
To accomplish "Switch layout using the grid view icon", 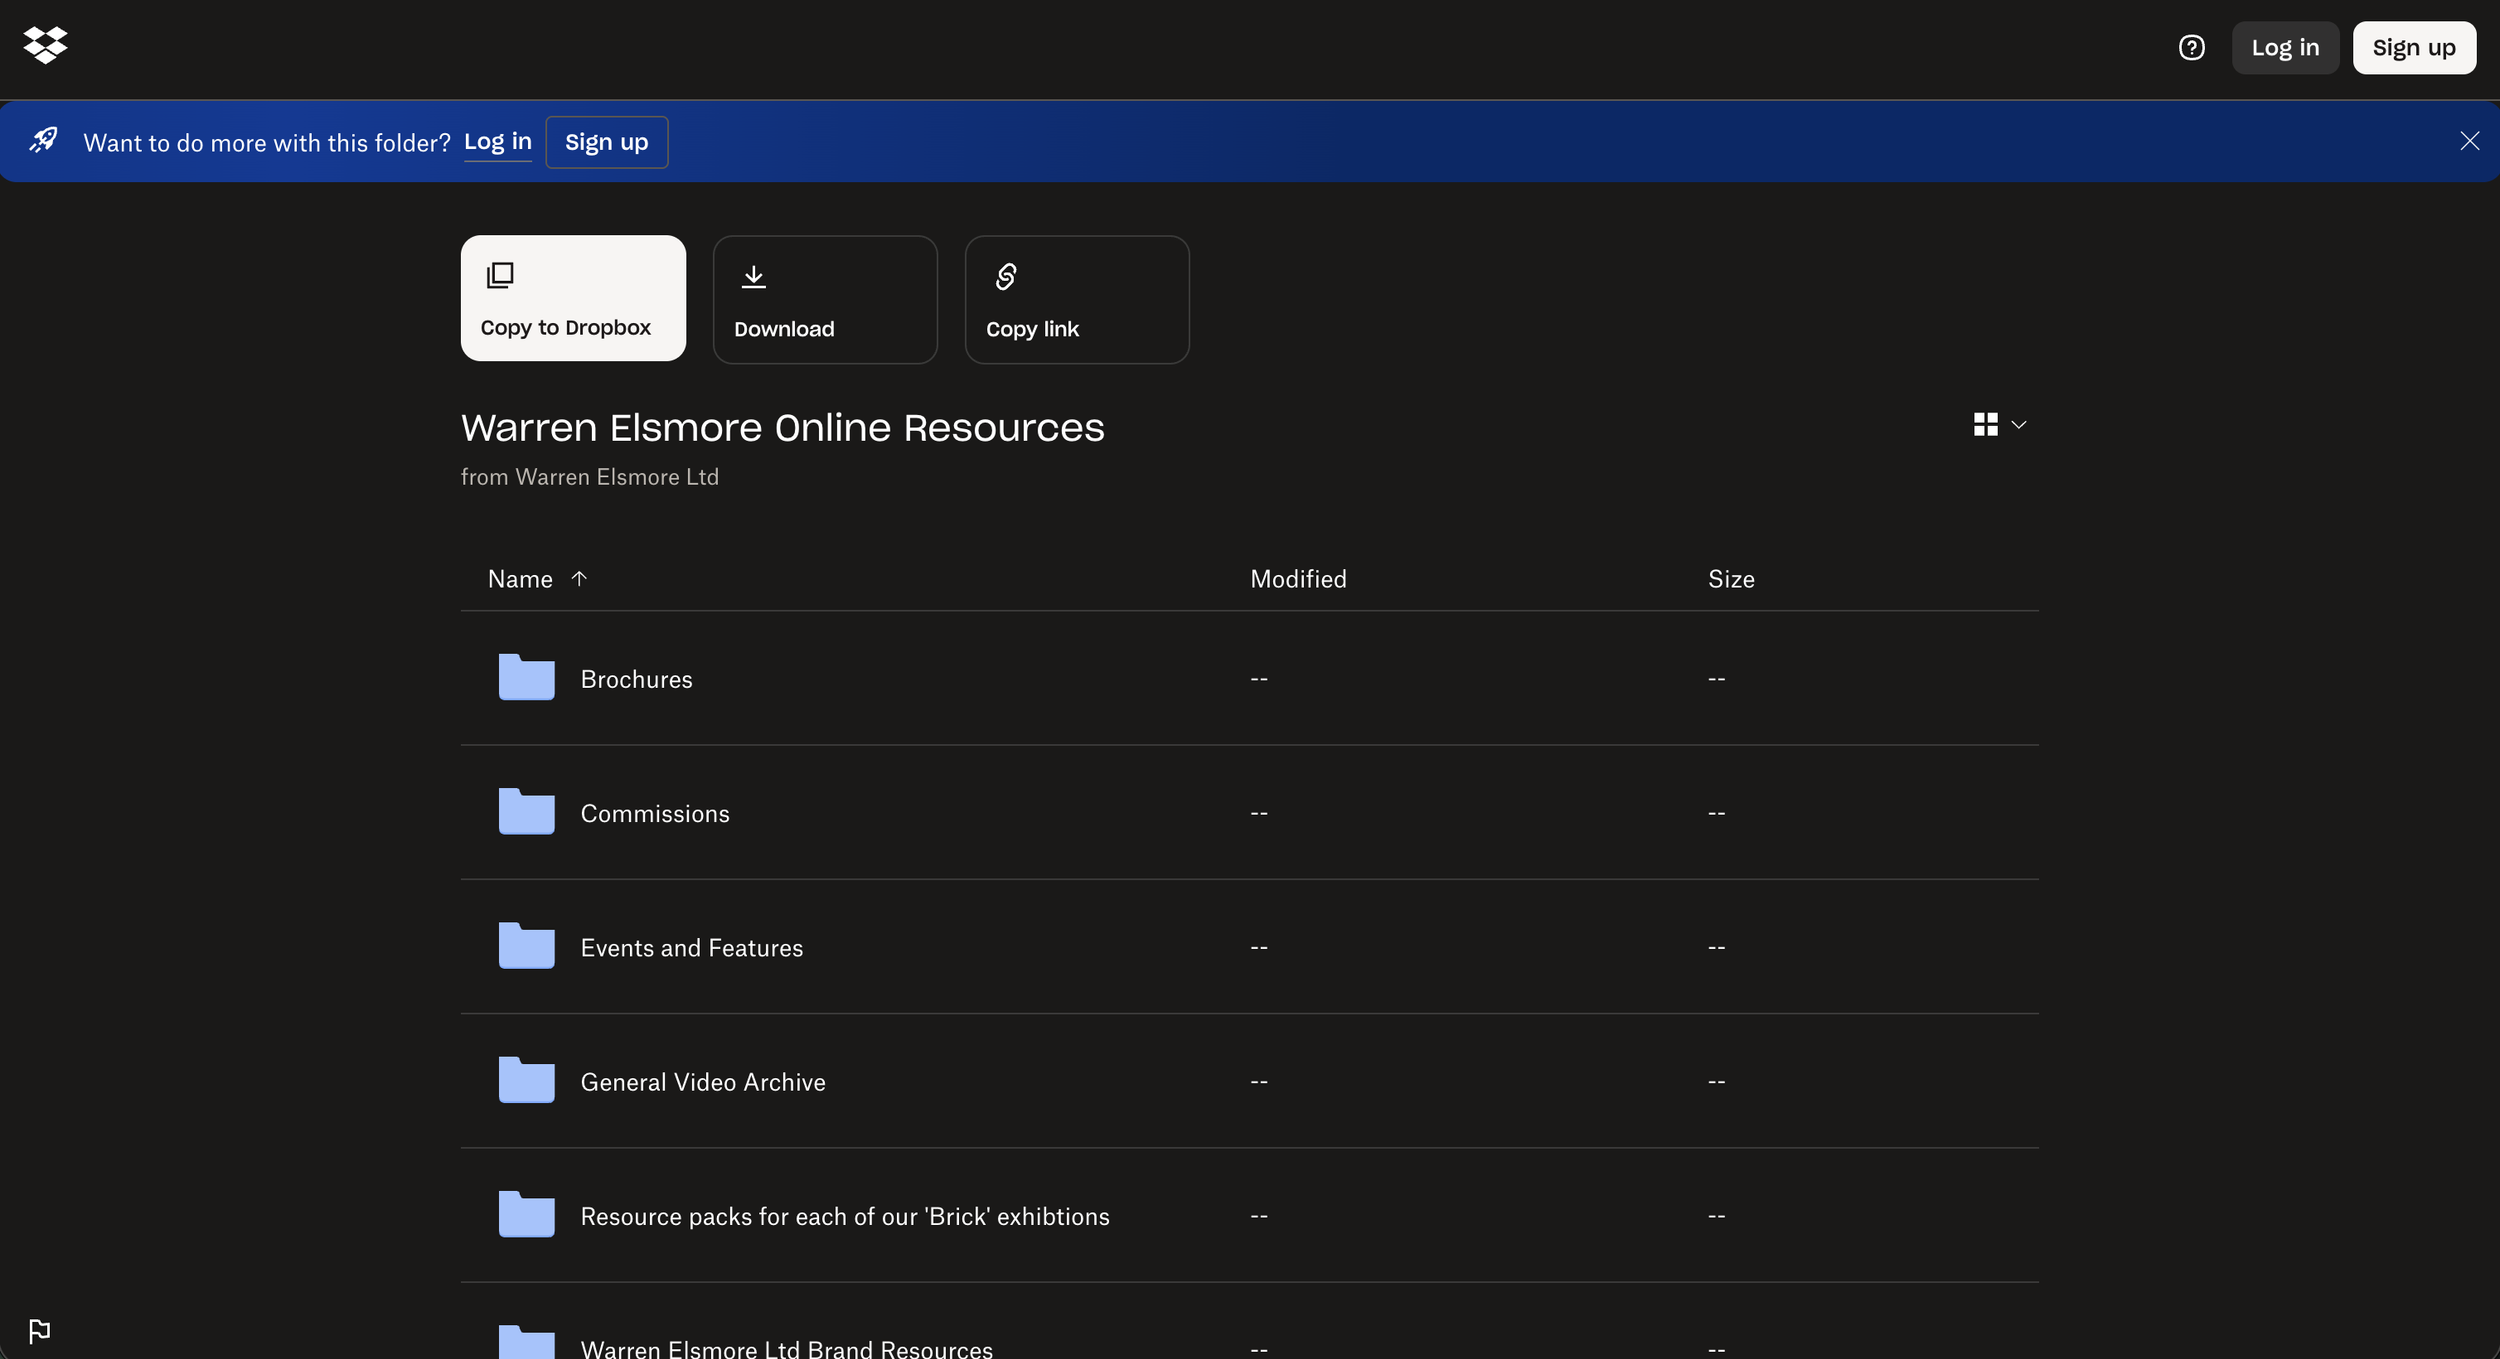I will pyautogui.click(x=1985, y=424).
